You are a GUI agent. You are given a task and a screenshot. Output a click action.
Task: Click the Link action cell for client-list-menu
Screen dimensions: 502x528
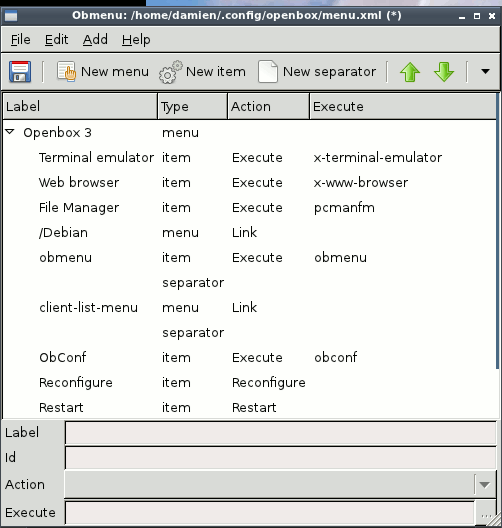(244, 307)
